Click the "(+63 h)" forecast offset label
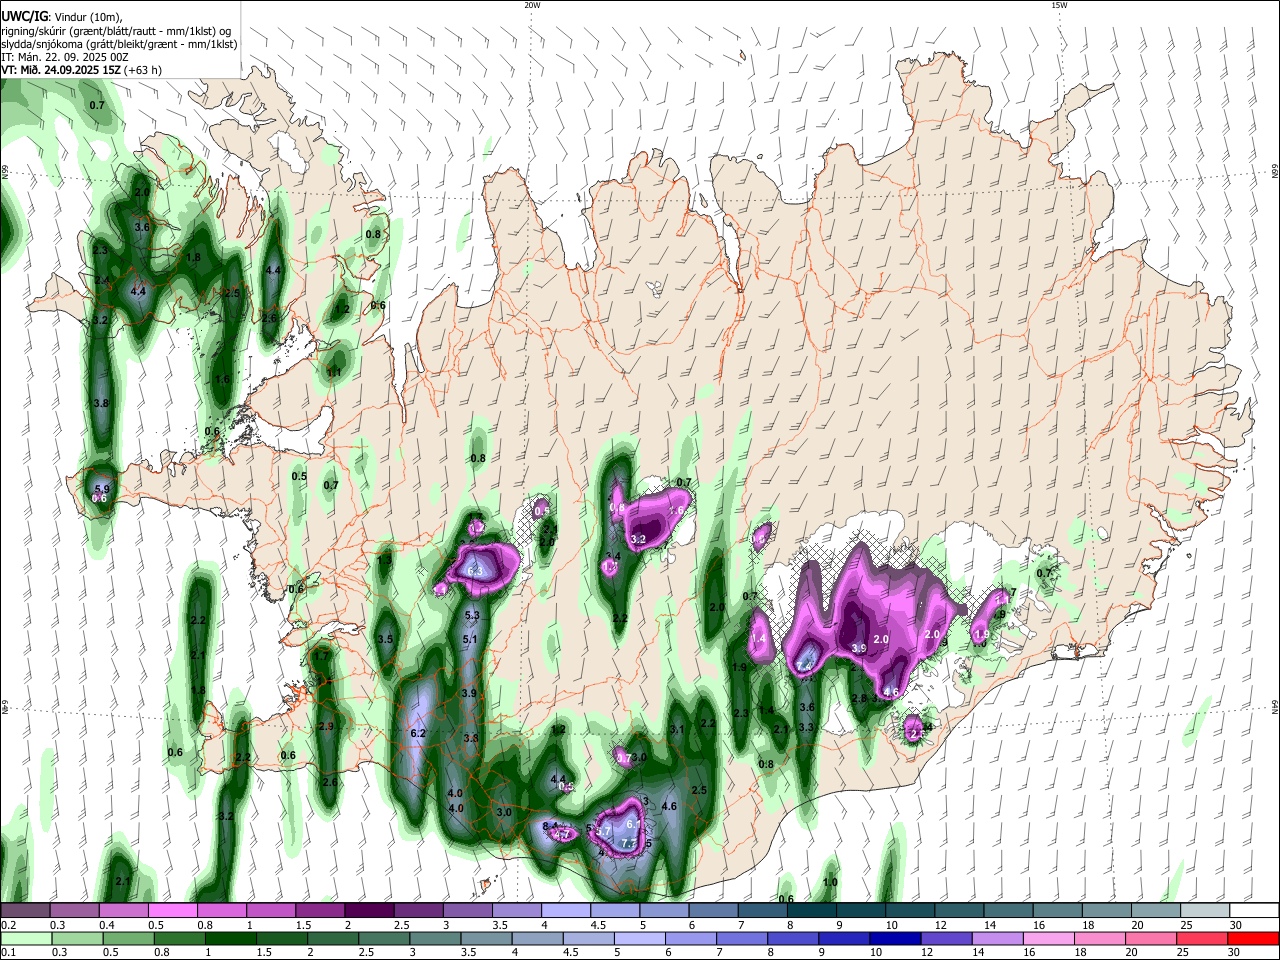 click(143, 71)
